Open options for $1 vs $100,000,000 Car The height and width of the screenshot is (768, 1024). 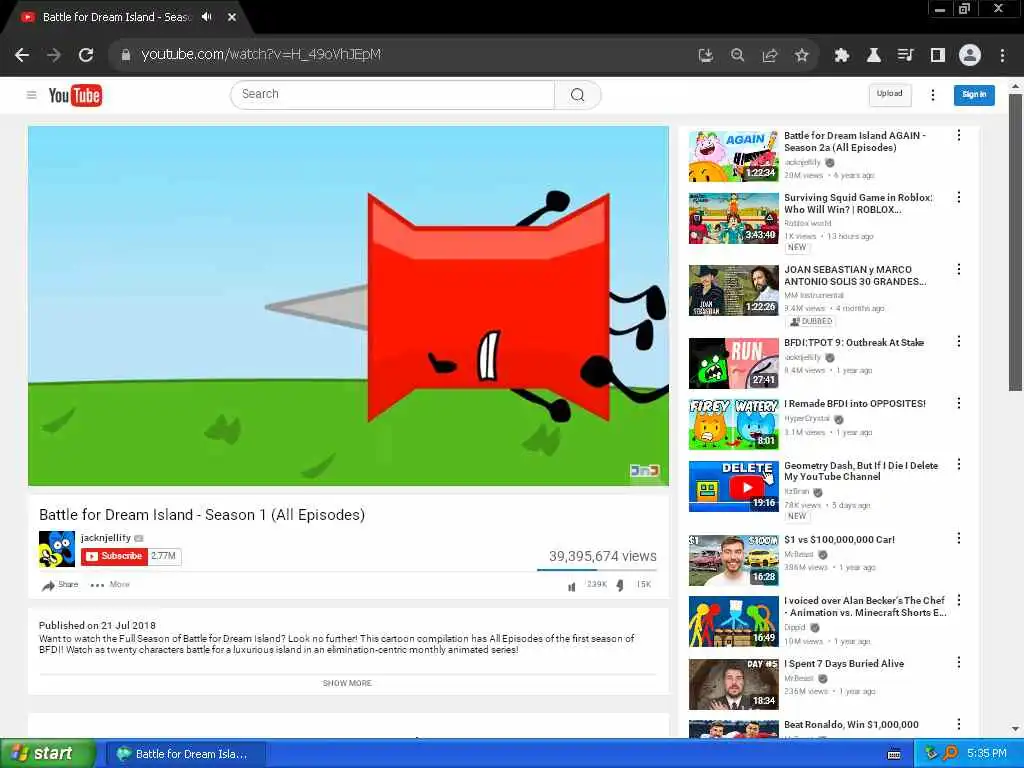click(x=959, y=538)
